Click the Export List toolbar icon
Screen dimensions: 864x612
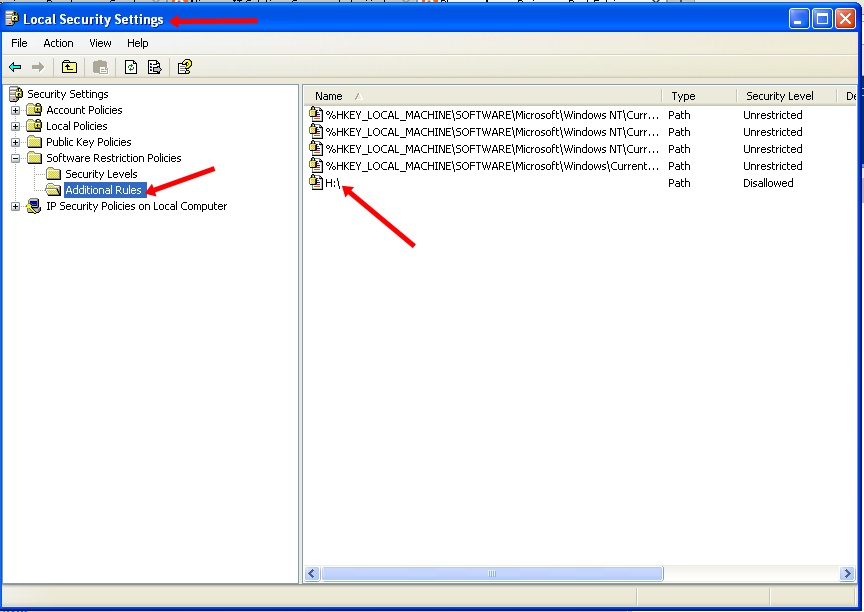pos(153,66)
